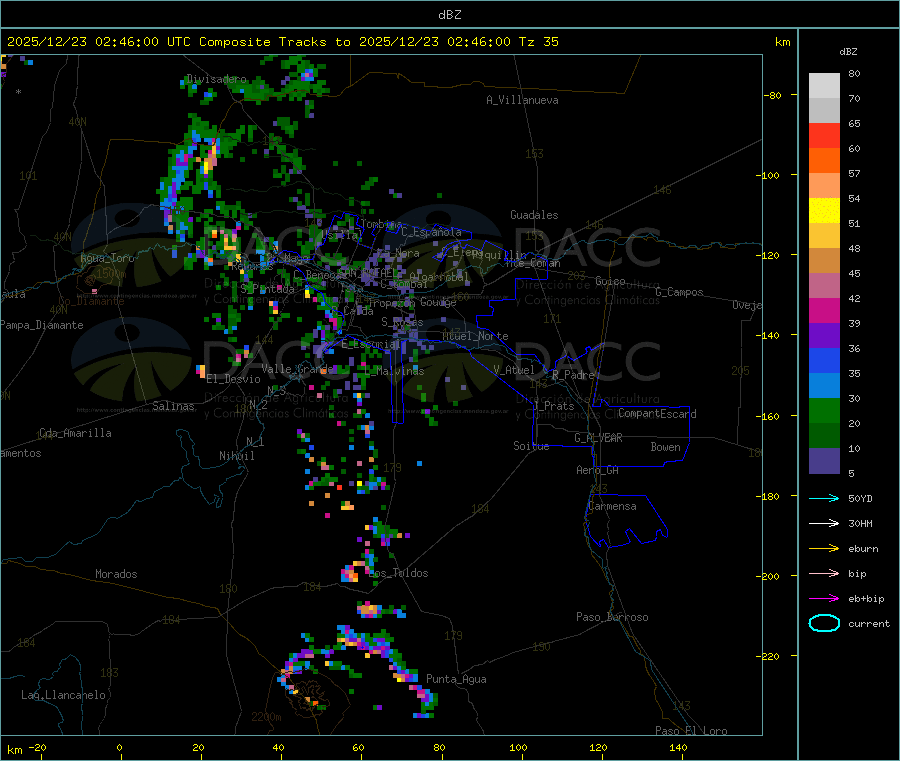
Task: Click the 'Nihuil' map label
Action: click(237, 456)
